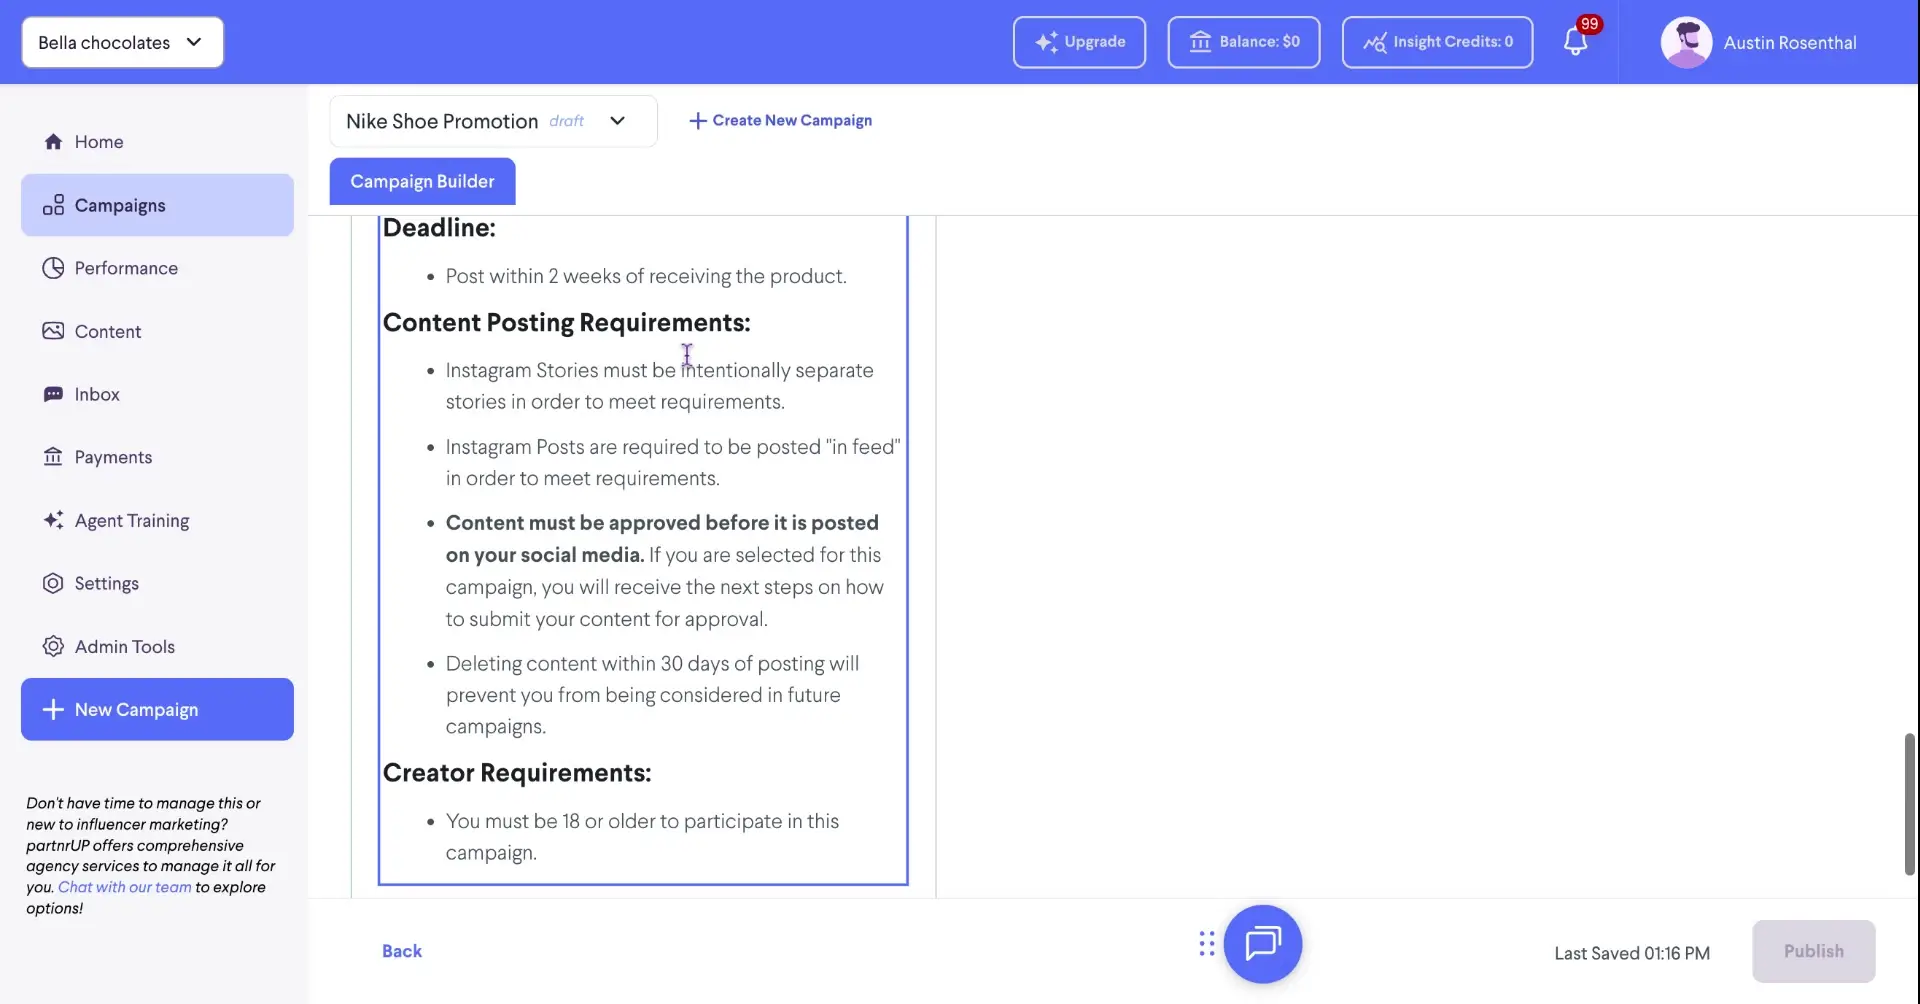Open the Home section
Image resolution: width=1920 pixels, height=1004 pixels.
(98, 141)
